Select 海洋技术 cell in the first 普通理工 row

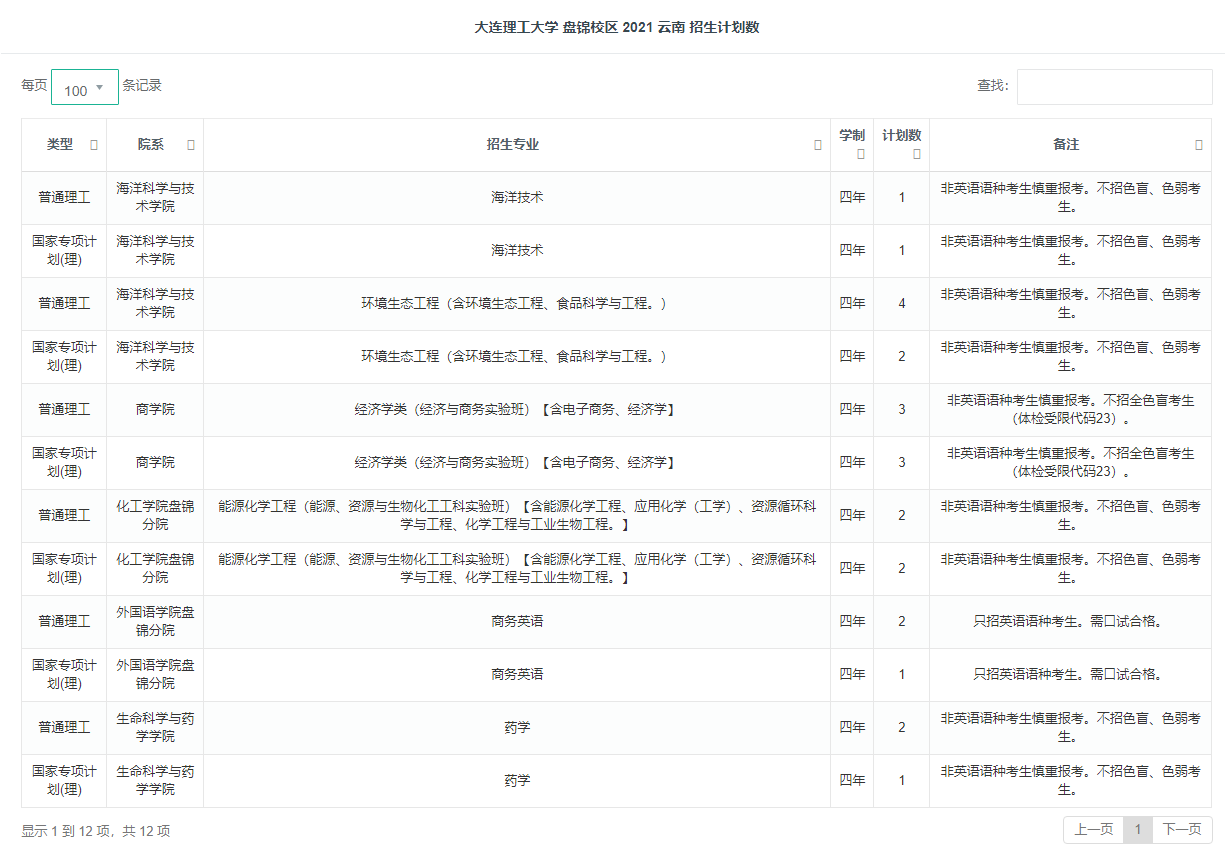point(517,198)
